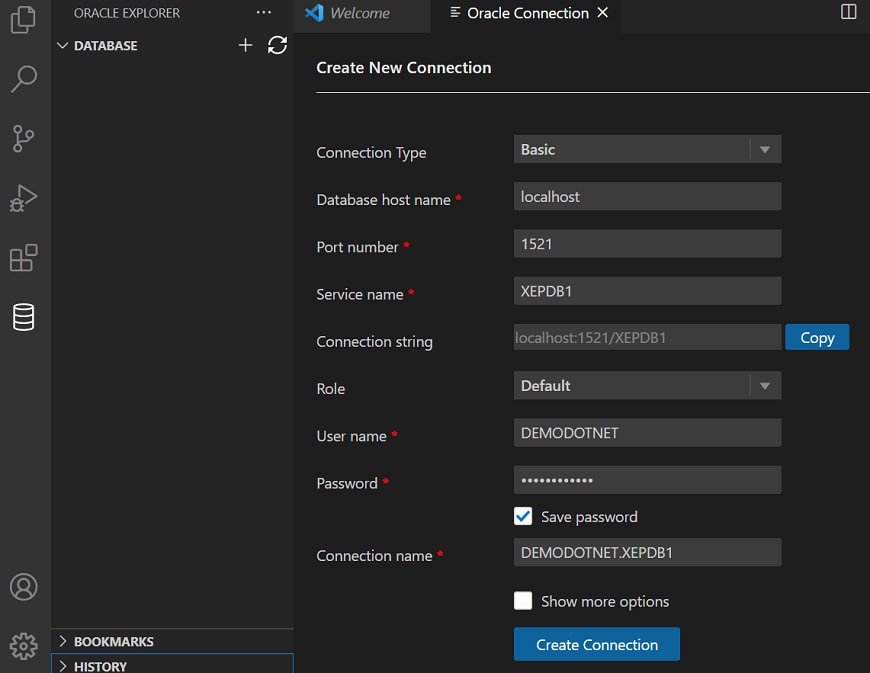The width and height of the screenshot is (870, 673).
Task: Uncheck the Save password checkbox
Action: 523,516
